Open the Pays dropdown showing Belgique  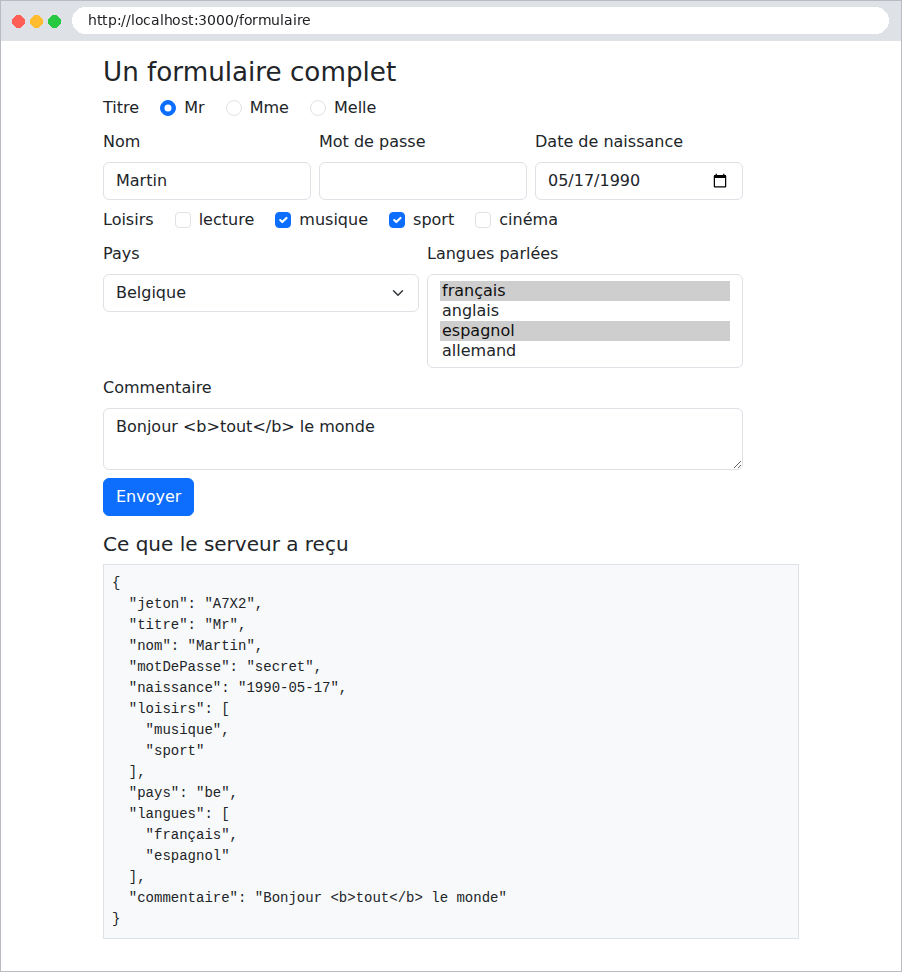(x=260, y=293)
